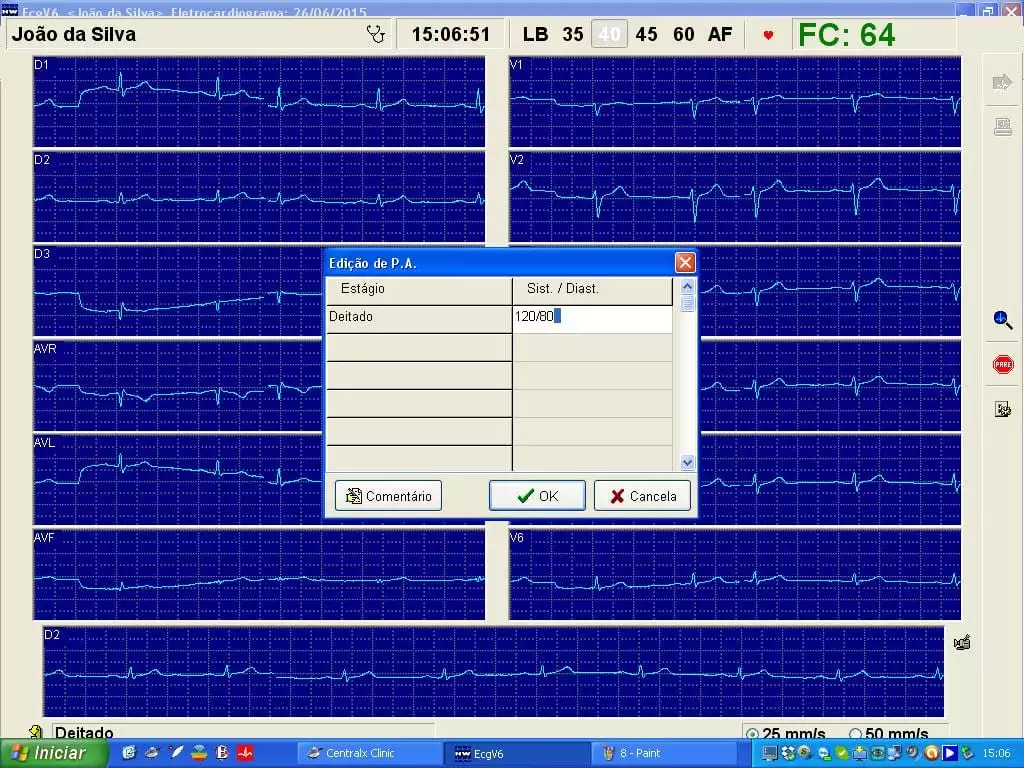Open the Comentário dialog
This screenshot has width=1024, height=768.
point(388,495)
